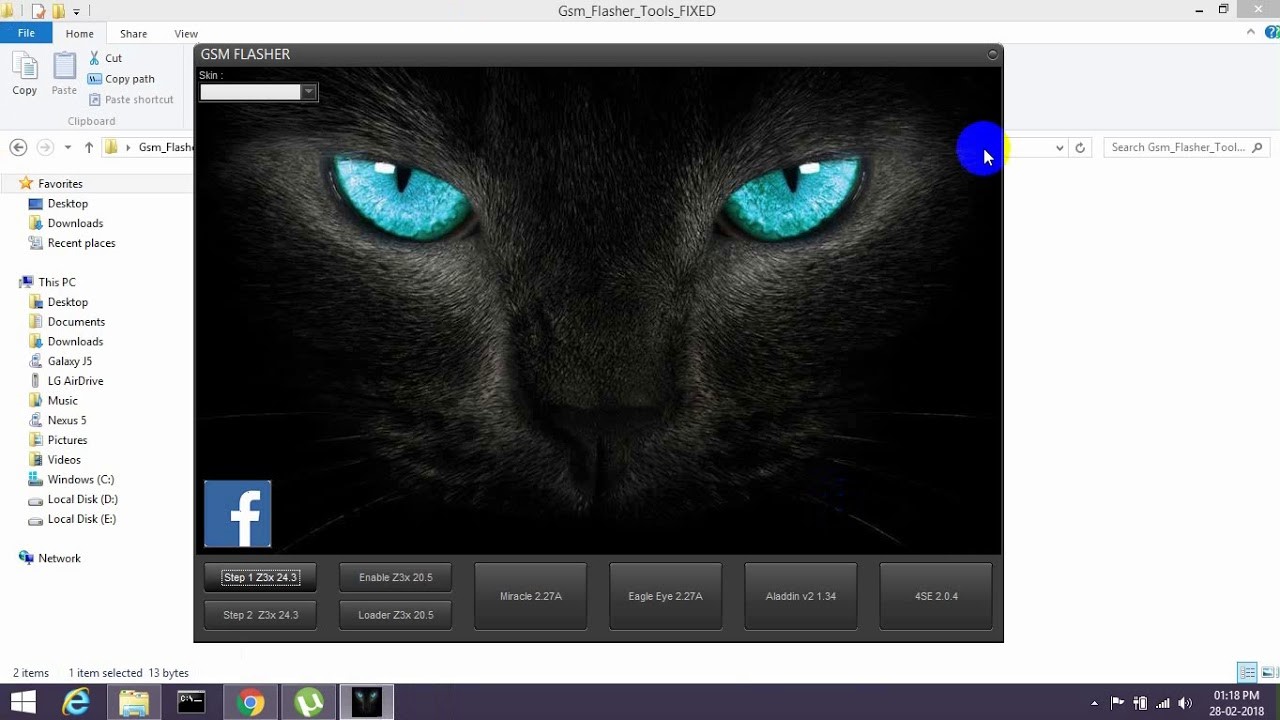Open the Skin selection dropdown
This screenshot has width=1280, height=720.
click(x=309, y=91)
